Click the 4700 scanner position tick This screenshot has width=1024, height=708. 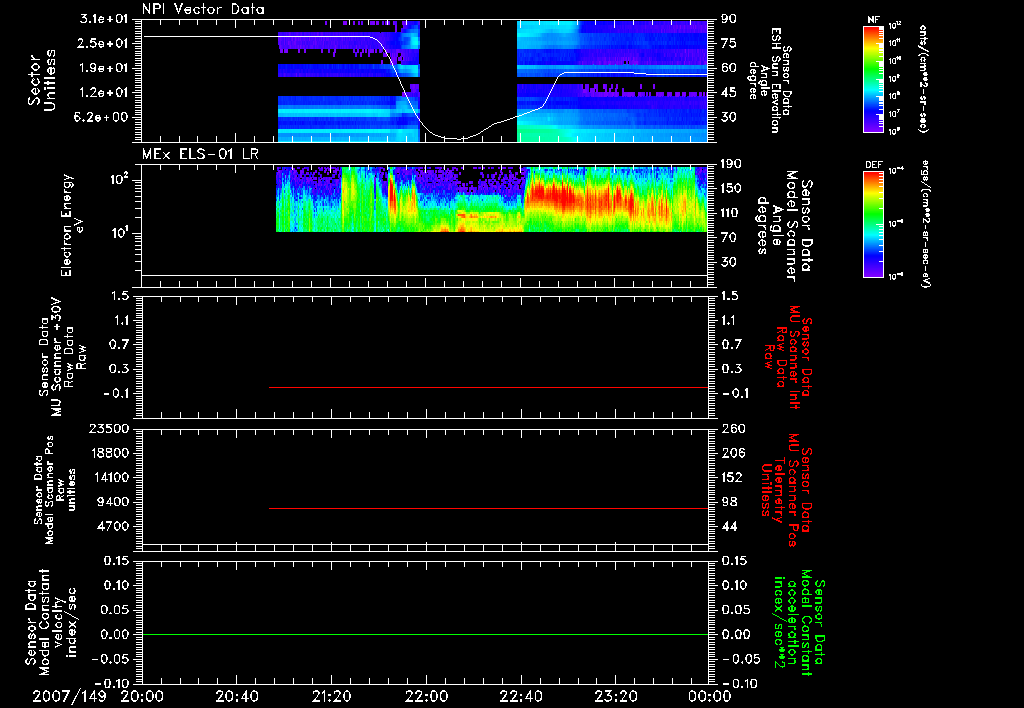pos(112,526)
